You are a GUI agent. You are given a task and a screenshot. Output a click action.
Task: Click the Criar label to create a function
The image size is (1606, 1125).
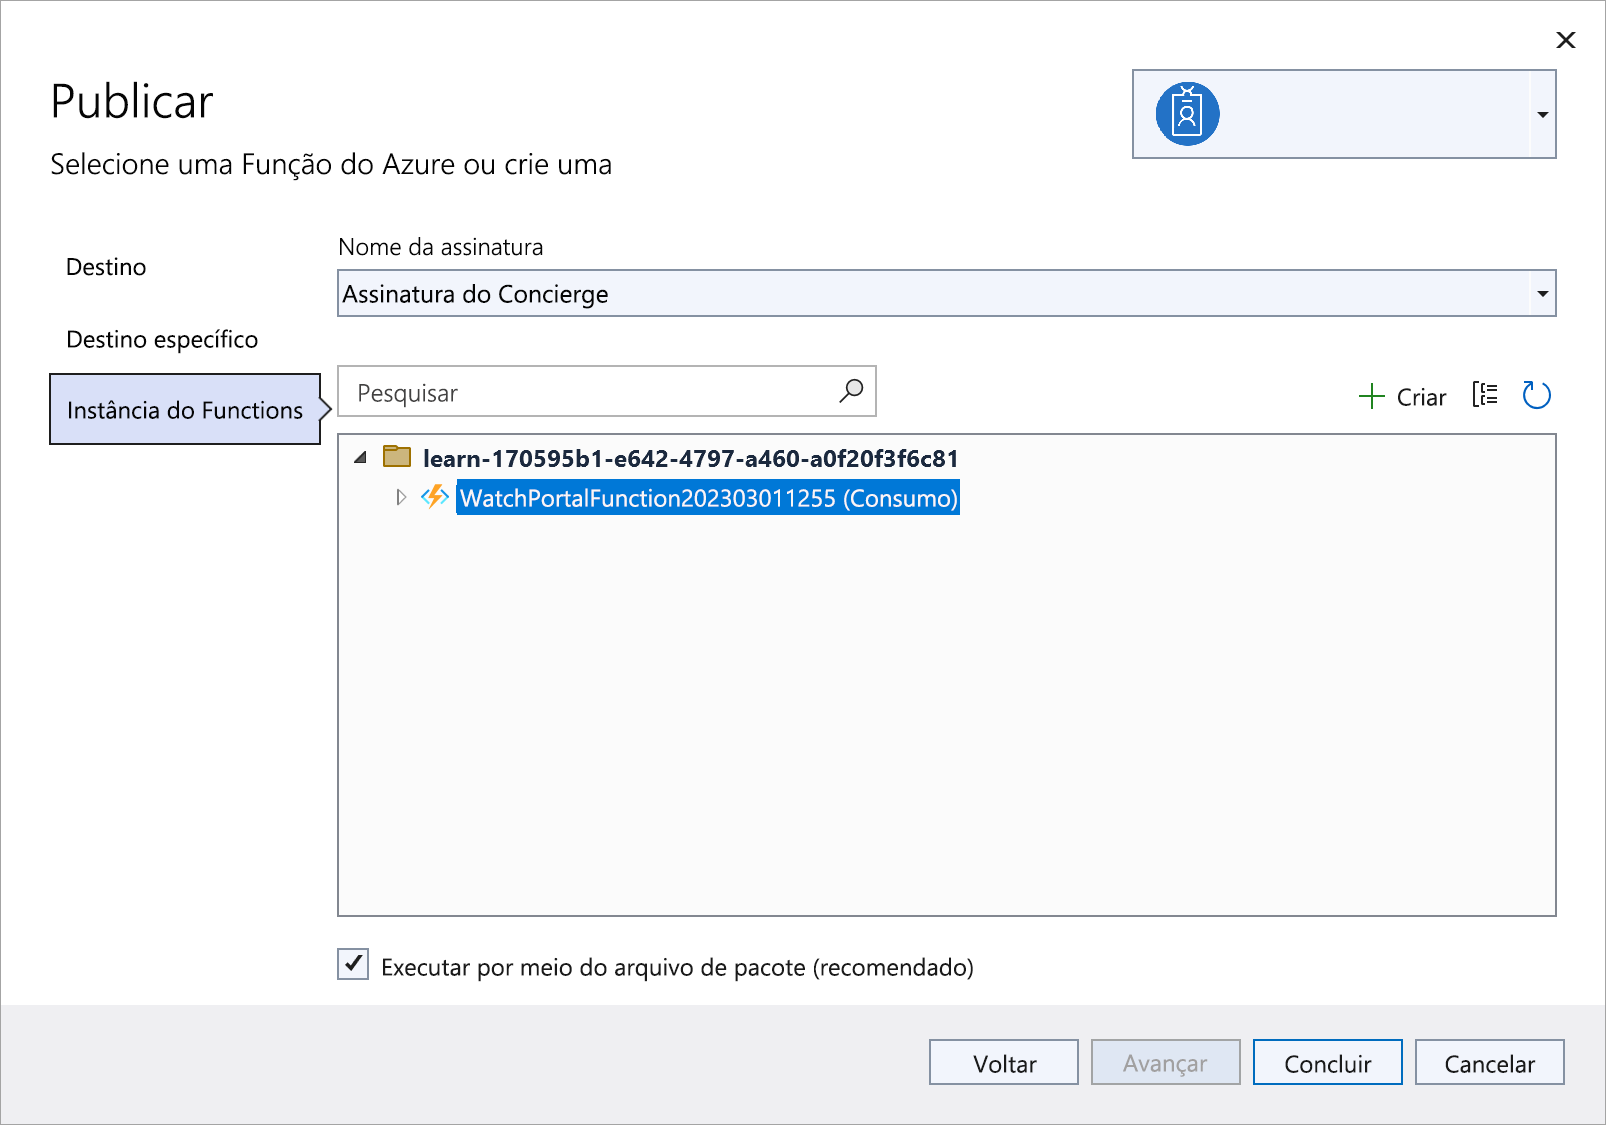coord(1421,398)
